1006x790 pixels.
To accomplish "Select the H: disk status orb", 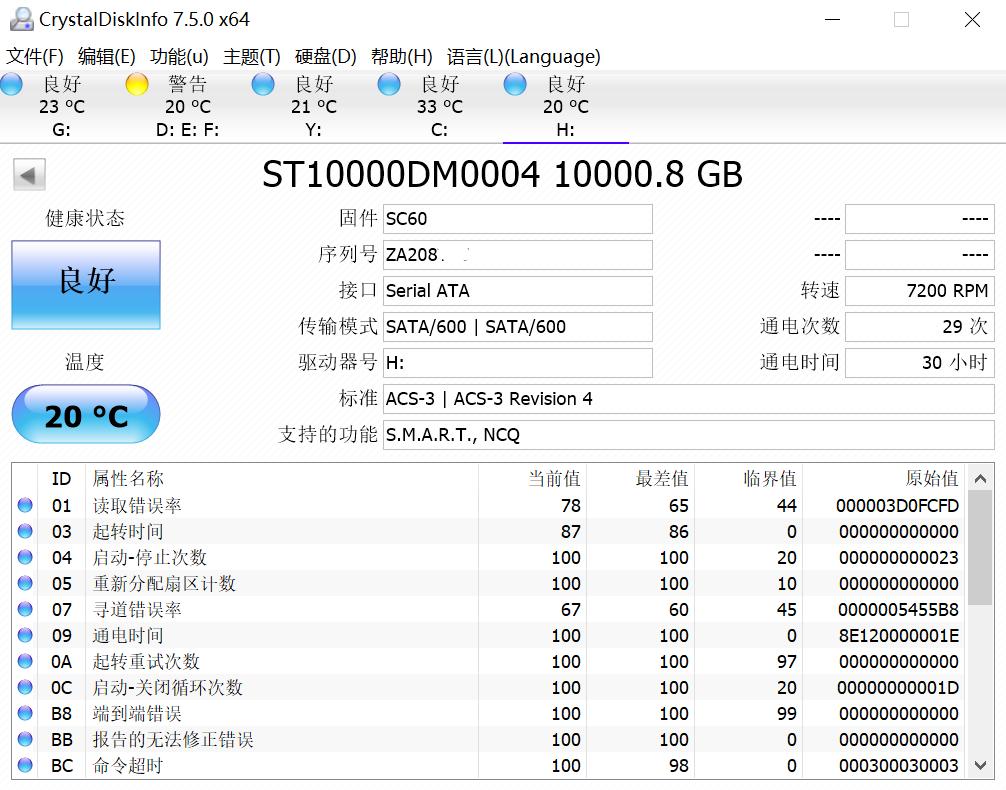I will point(515,84).
